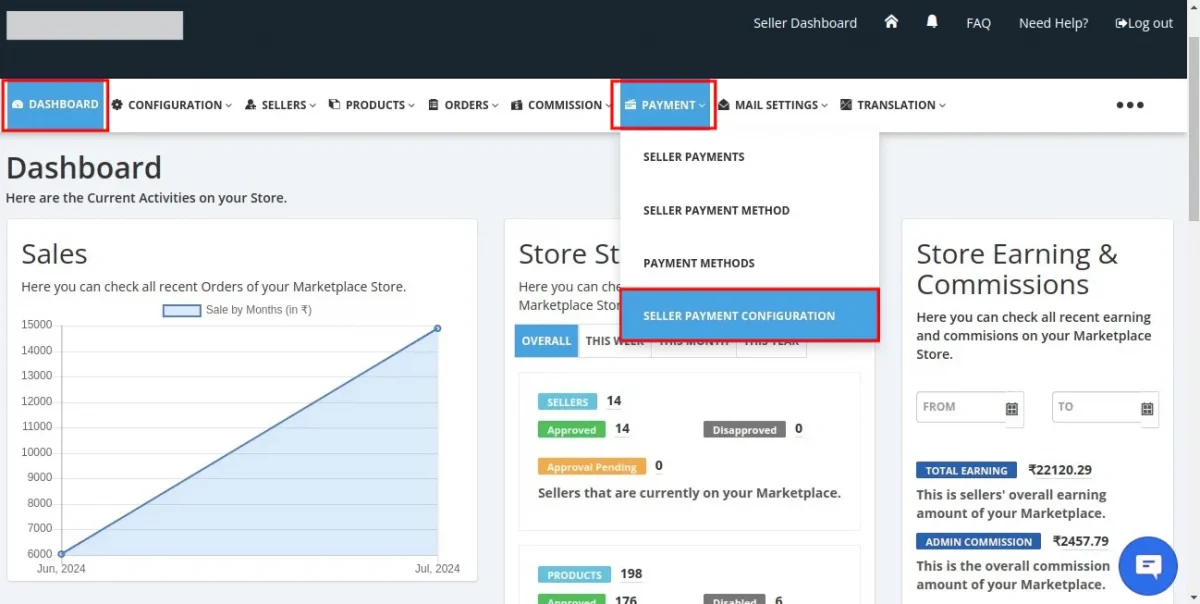Image resolution: width=1200 pixels, height=604 pixels.
Task: Expand the Configuration menu
Action: pos(171,105)
